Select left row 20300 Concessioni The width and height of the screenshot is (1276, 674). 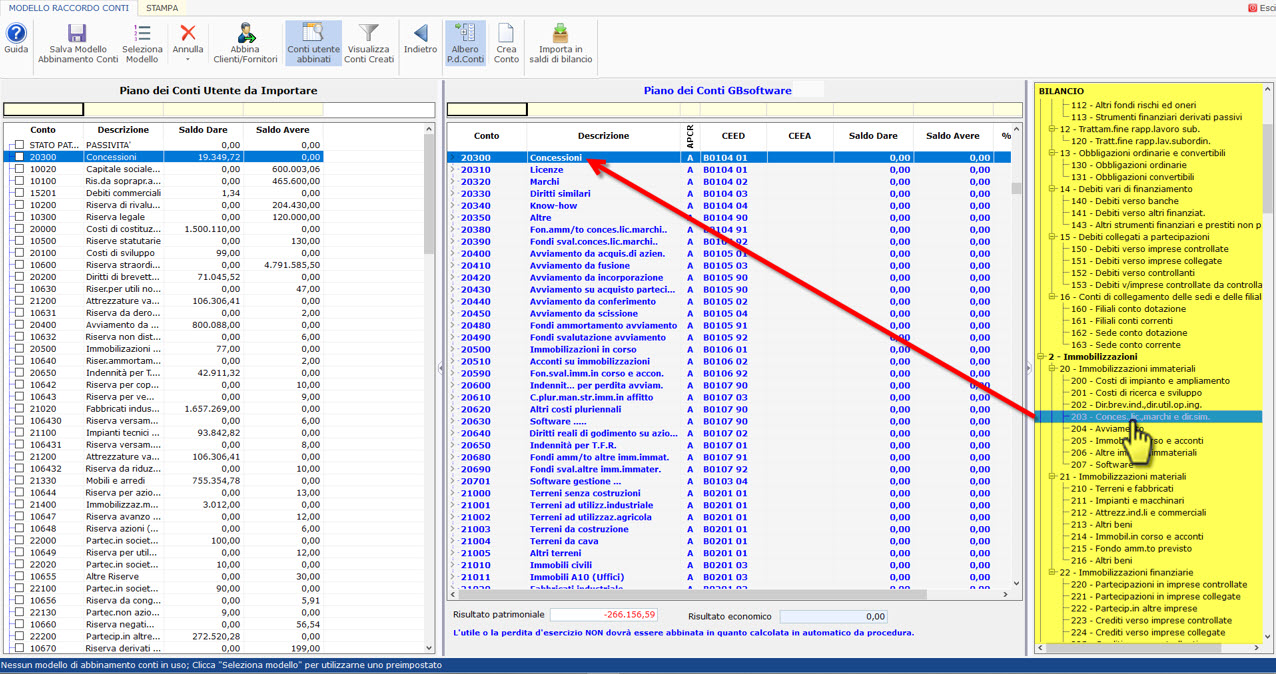click(164, 157)
